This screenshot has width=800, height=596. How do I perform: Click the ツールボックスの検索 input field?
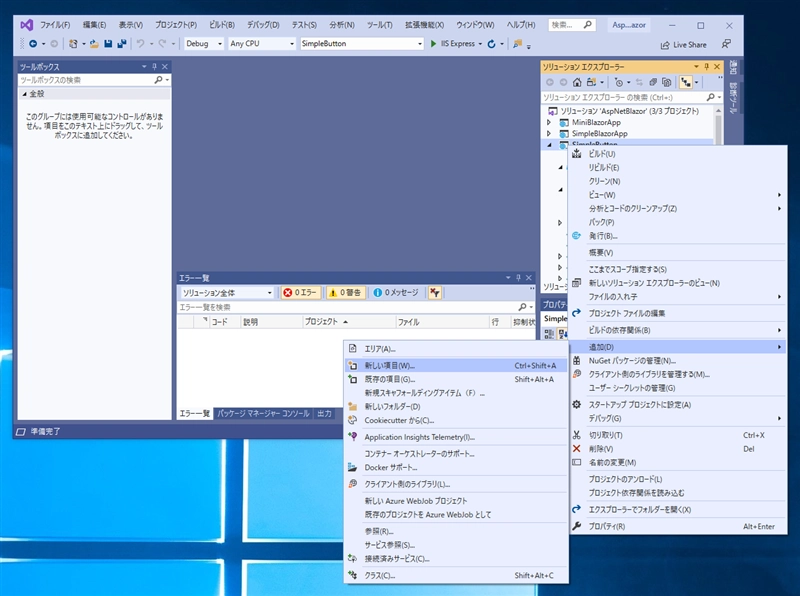point(86,80)
